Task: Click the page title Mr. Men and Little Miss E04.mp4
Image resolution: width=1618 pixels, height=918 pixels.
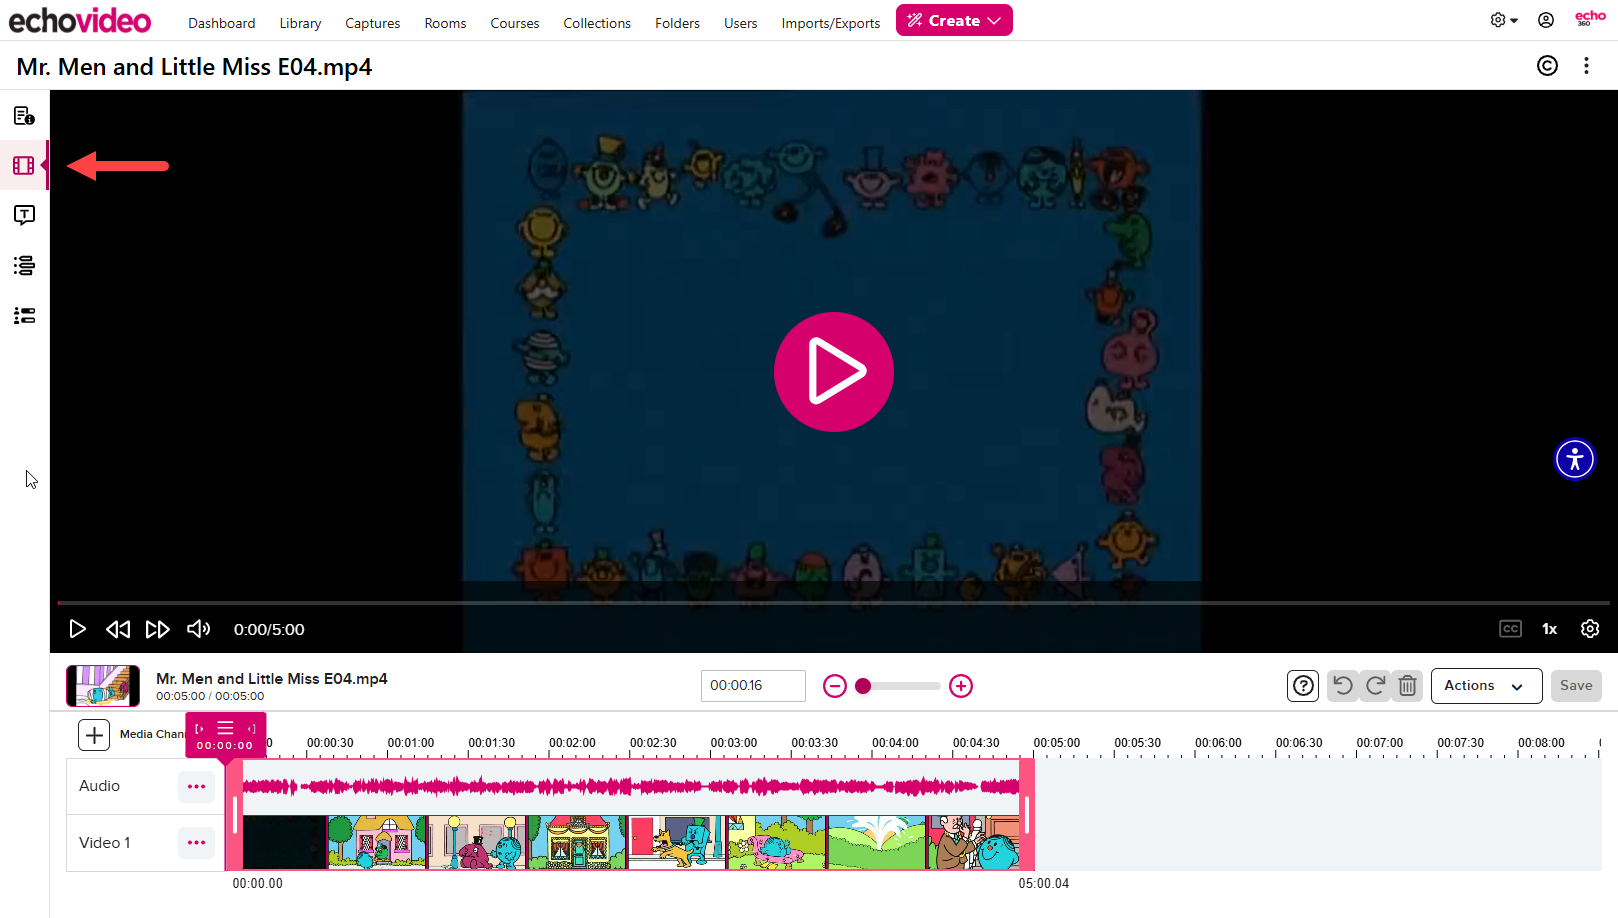Action: tap(194, 67)
